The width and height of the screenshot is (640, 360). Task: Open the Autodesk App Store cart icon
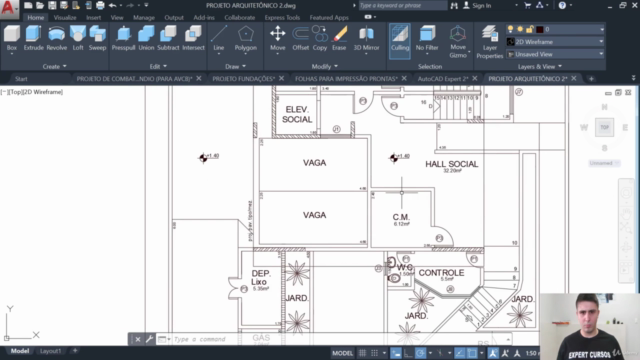[527, 5]
